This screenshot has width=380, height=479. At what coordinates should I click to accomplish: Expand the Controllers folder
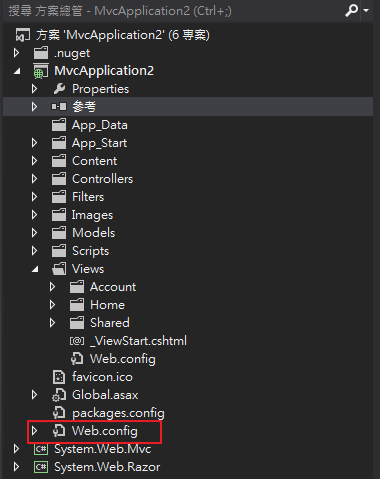[34, 179]
